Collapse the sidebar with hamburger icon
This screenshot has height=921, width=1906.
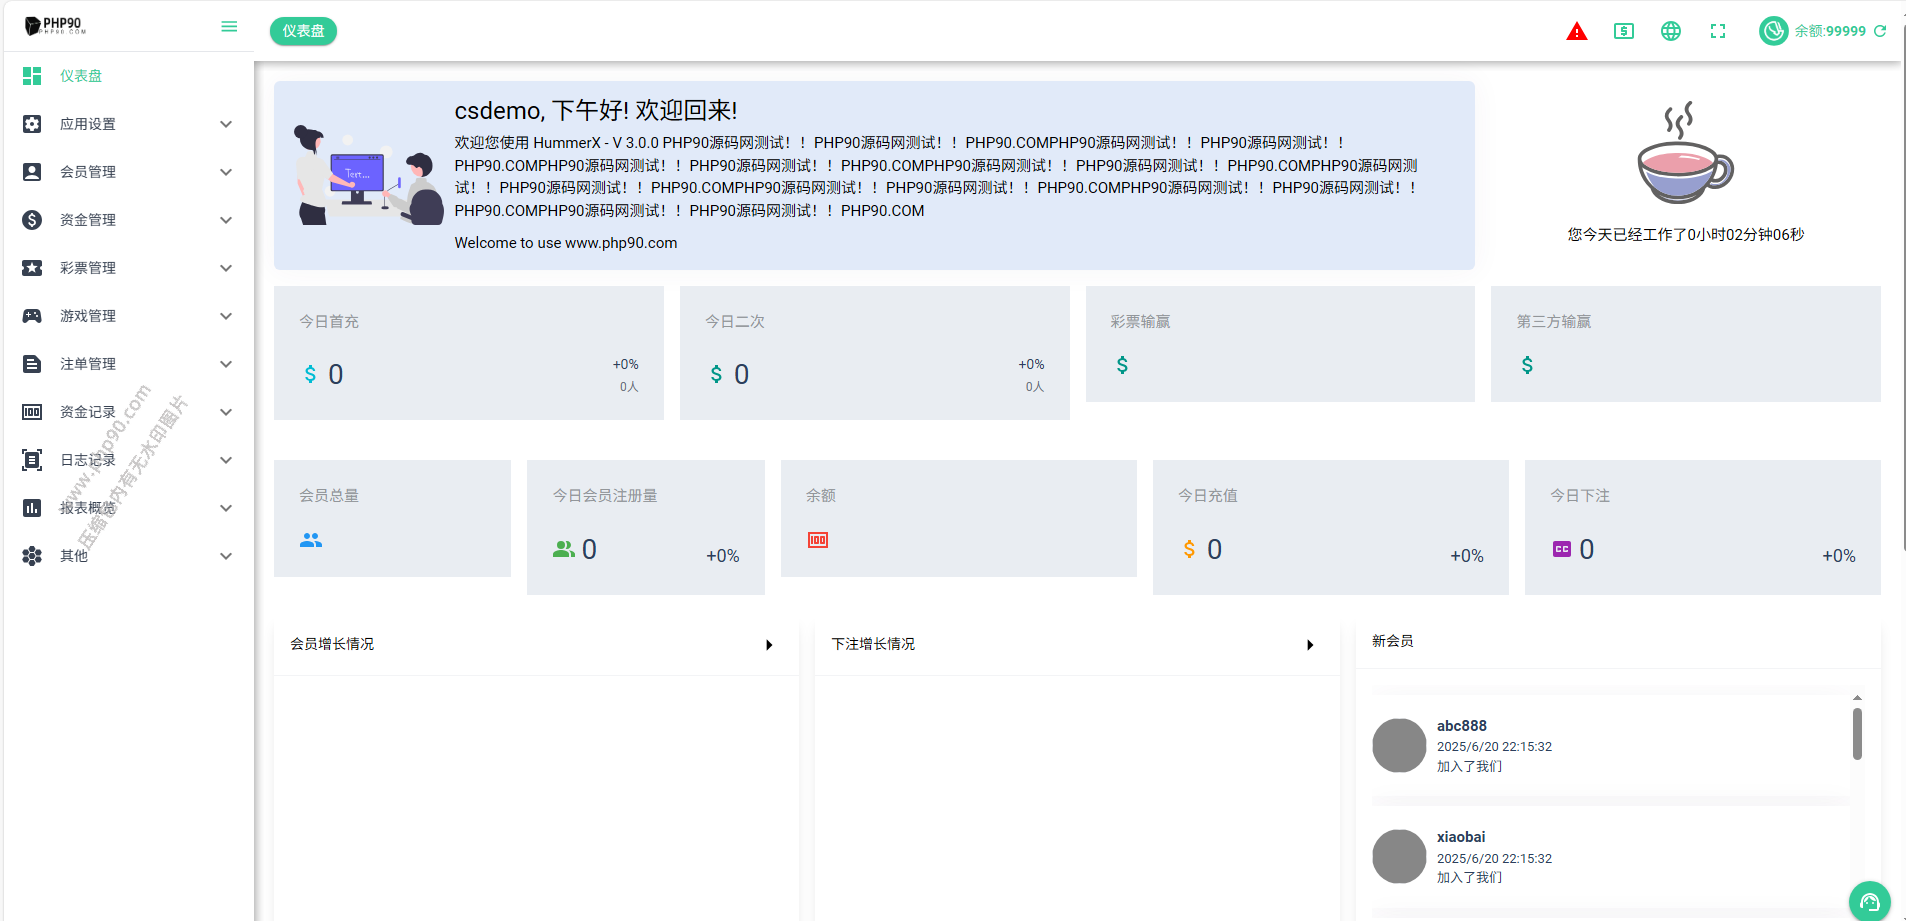[229, 27]
